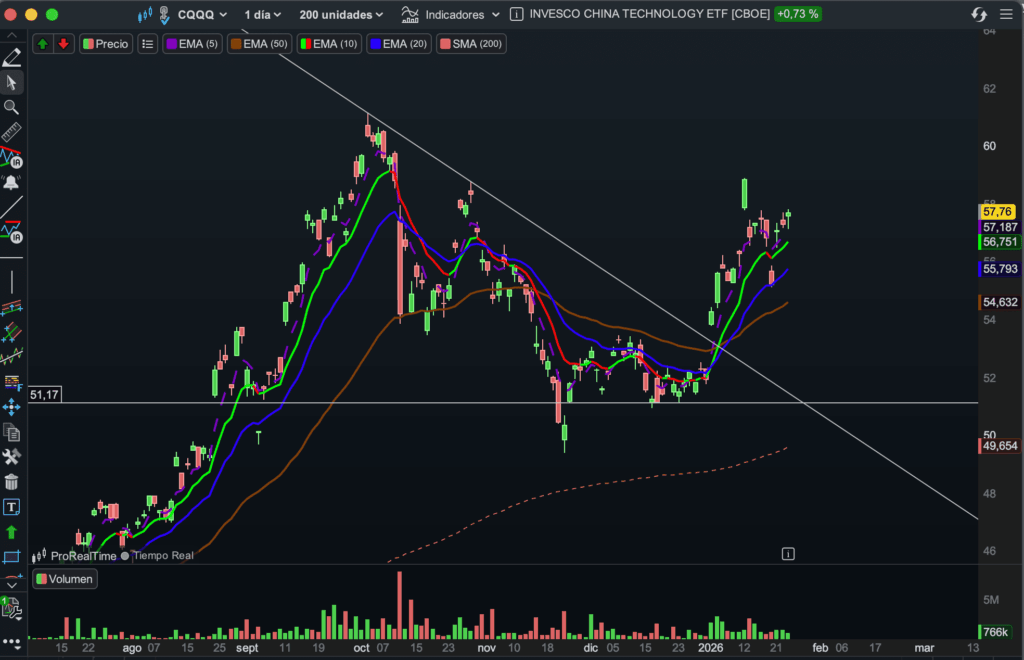This screenshot has width=1024, height=660.
Task: Click the Volumen panel label
Action: 65,579
